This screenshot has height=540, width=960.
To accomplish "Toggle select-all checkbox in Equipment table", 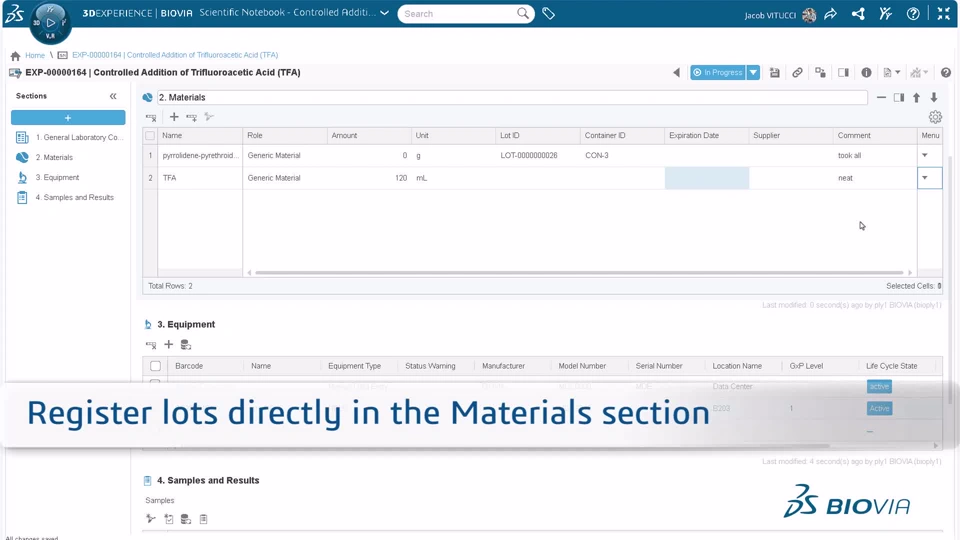I will (x=156, y=366).
